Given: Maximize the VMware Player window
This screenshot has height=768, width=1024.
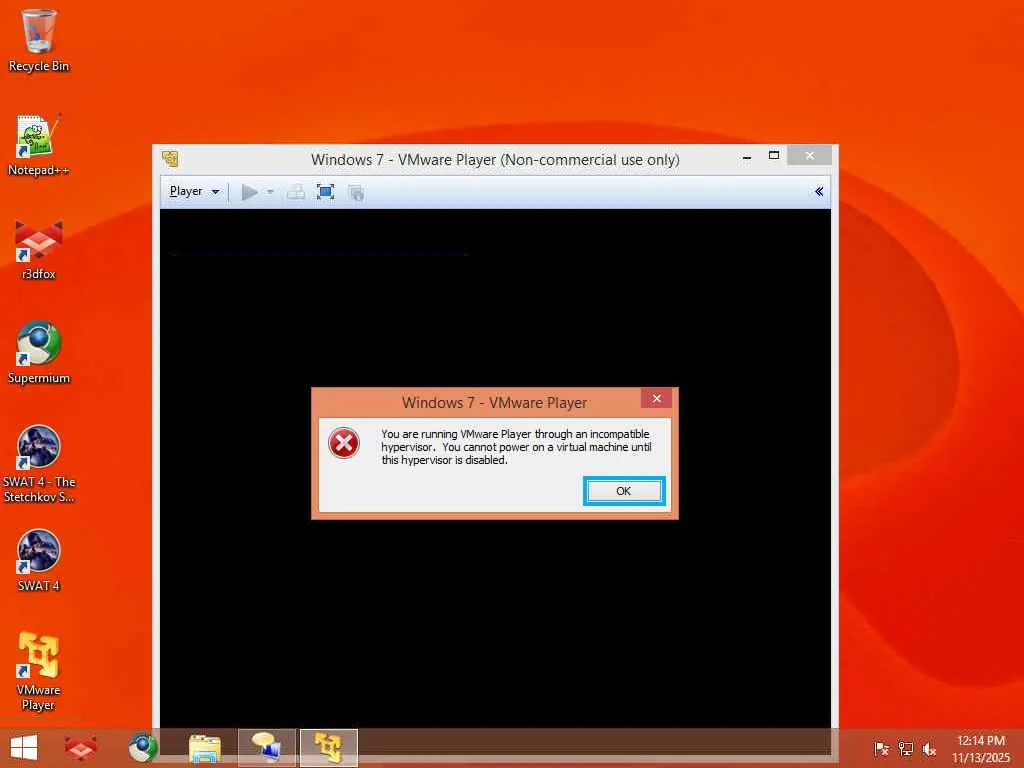Looking at the screenshot, I should (774, 155).
